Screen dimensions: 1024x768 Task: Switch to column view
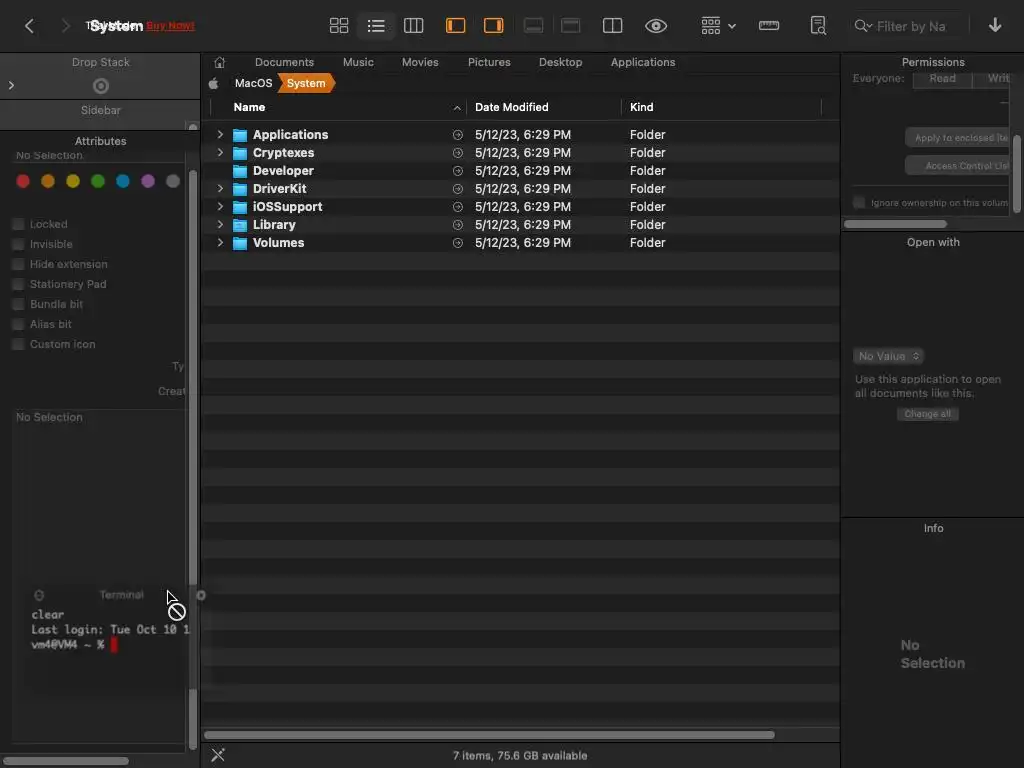413,26
